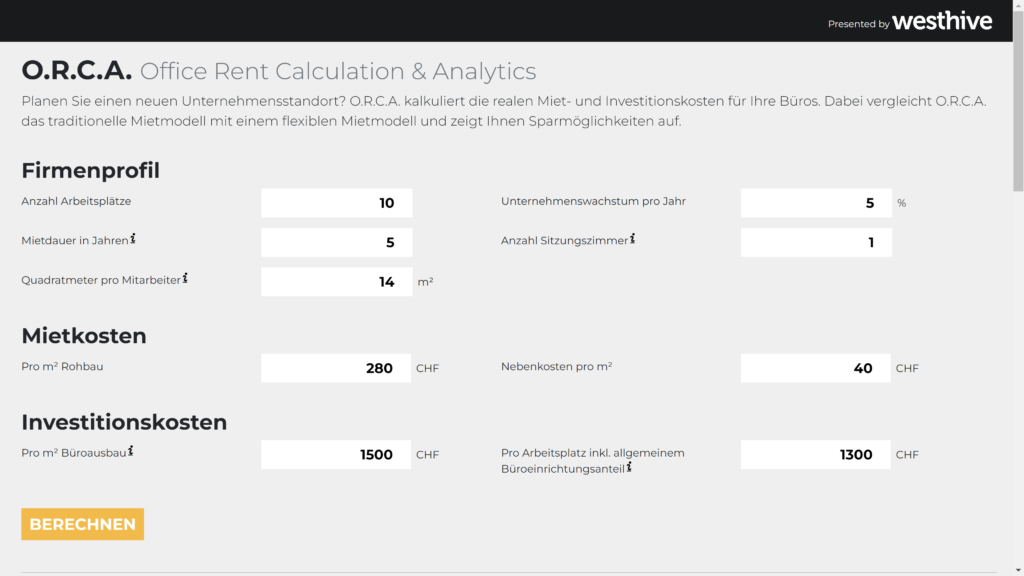Click the Pro m² Rohbau CHF field
The width and height of the screenshot is (1024, 576).
click(x=336, y=368)
